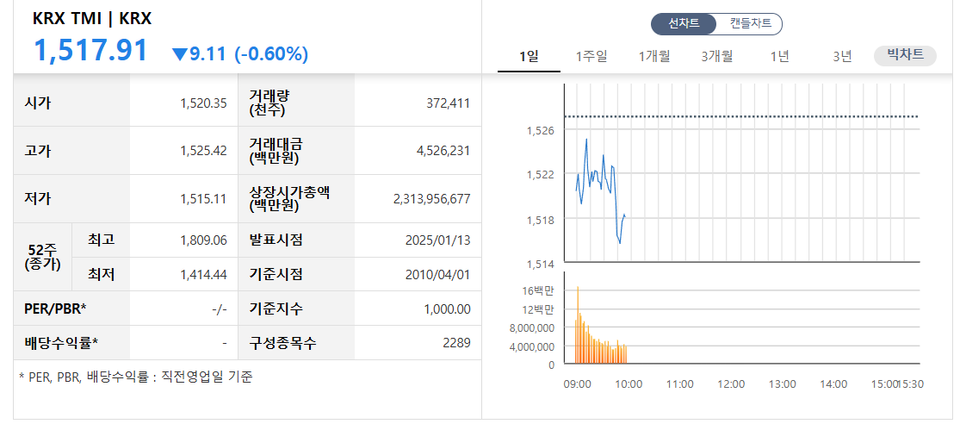
Task: Click the announcement date 2025/01/13
Action: (x=438, y=240)
